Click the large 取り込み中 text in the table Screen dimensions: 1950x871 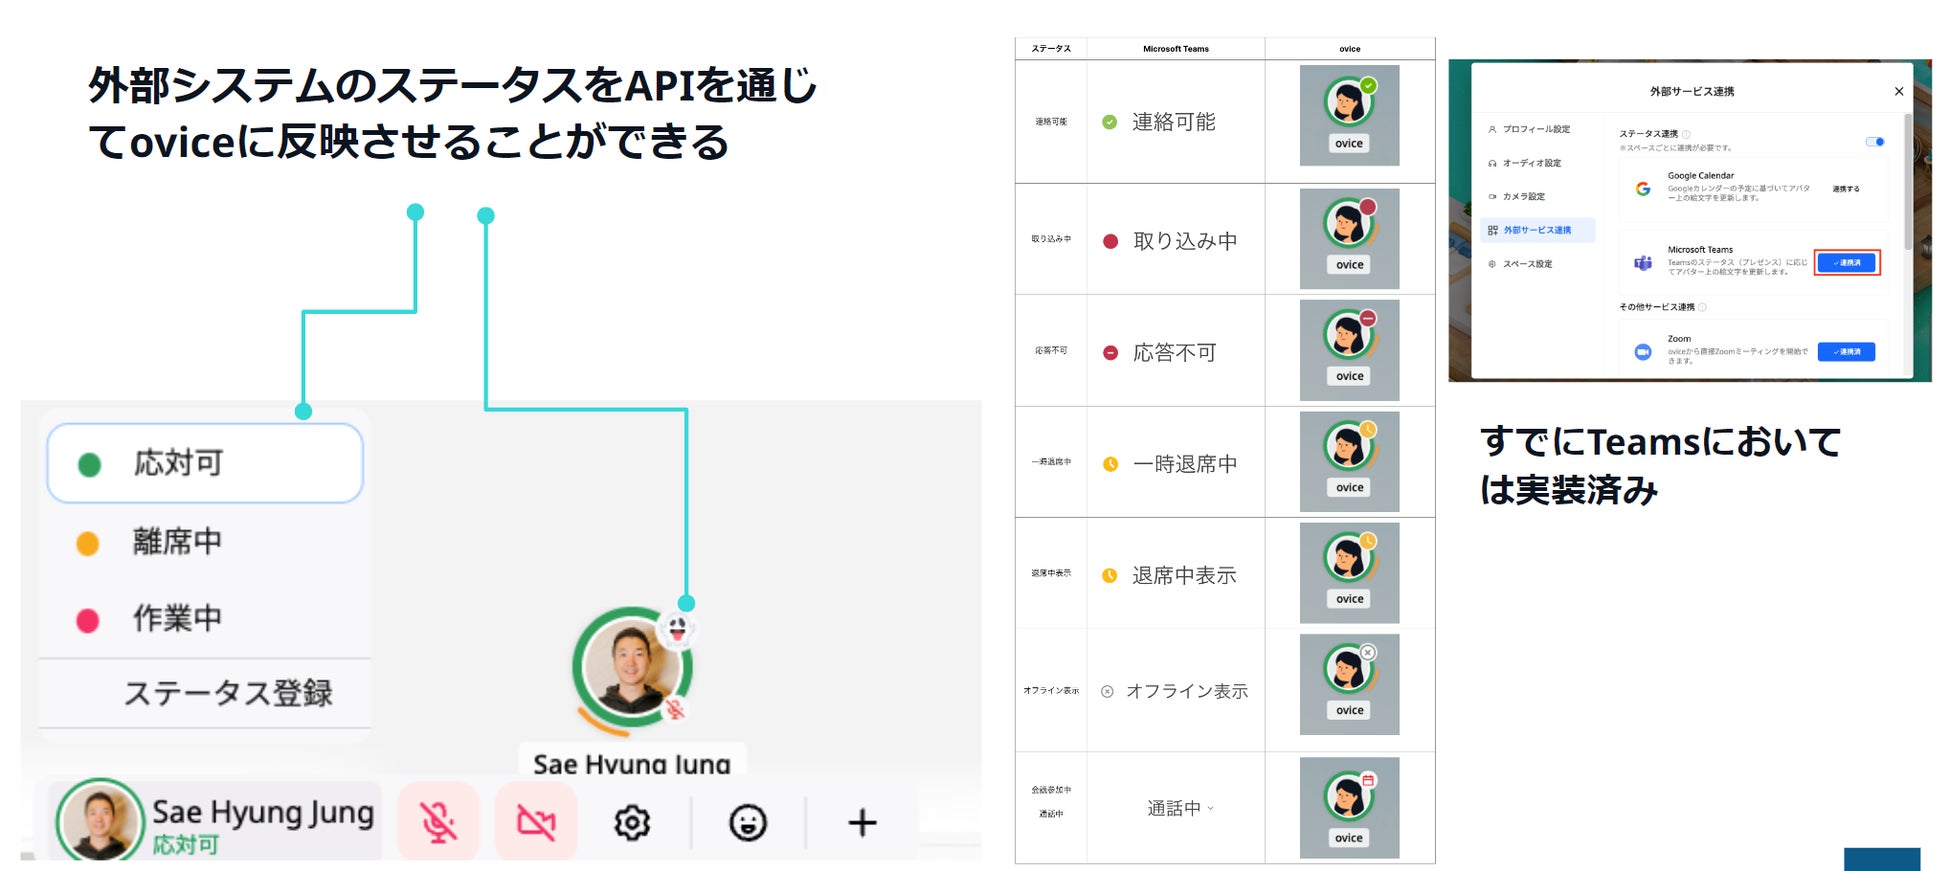[1185, 241]
